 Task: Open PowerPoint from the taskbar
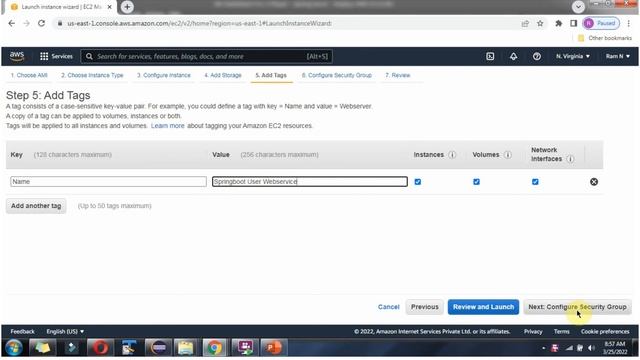click(273, 348)
